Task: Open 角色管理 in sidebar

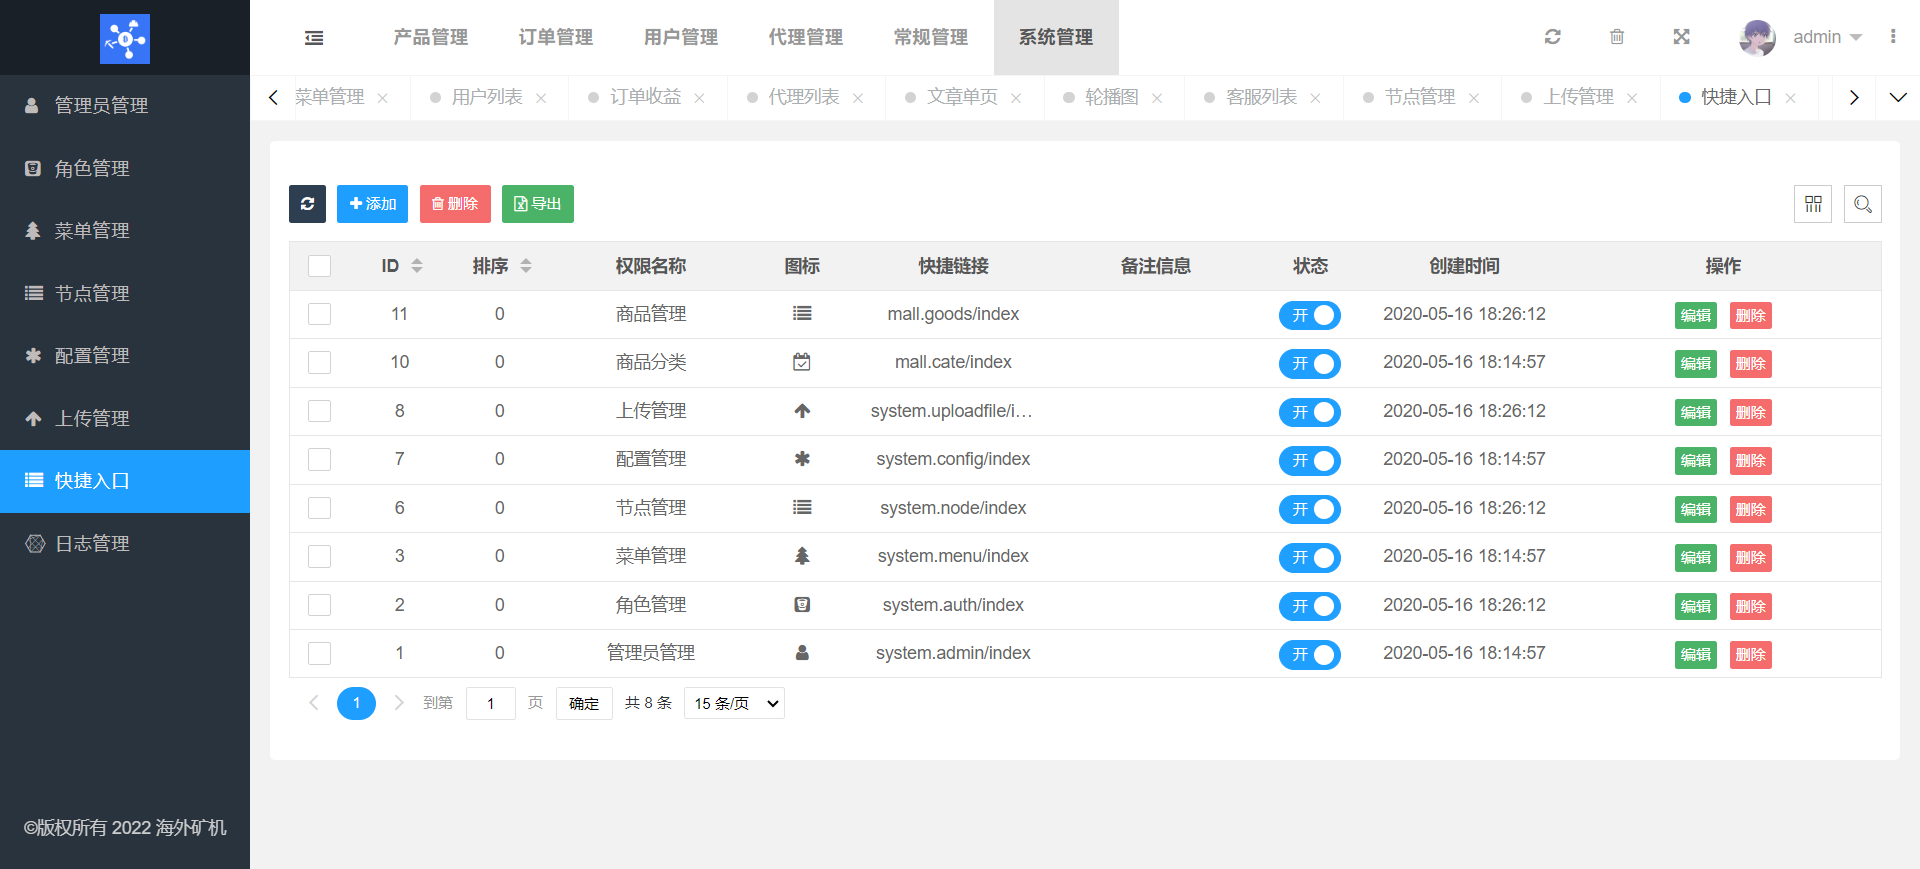Action: point(125,168)
